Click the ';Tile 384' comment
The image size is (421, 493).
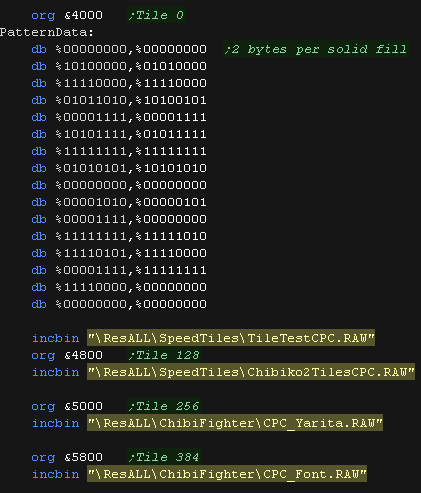coord(164,457)
